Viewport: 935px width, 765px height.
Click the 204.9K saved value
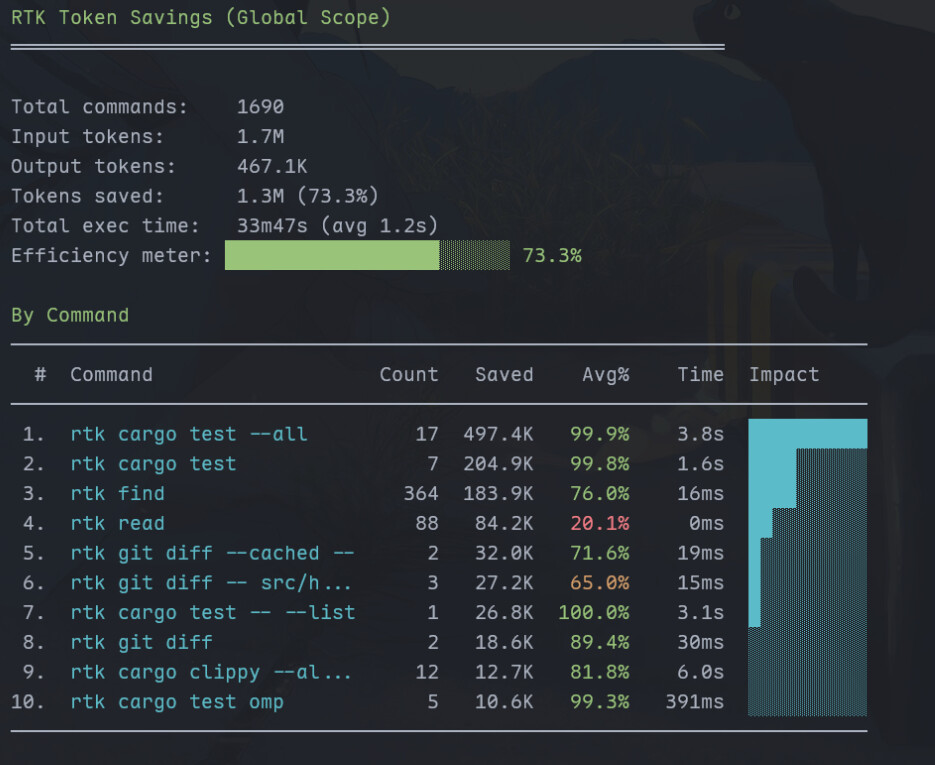click(x=499, y=464)
